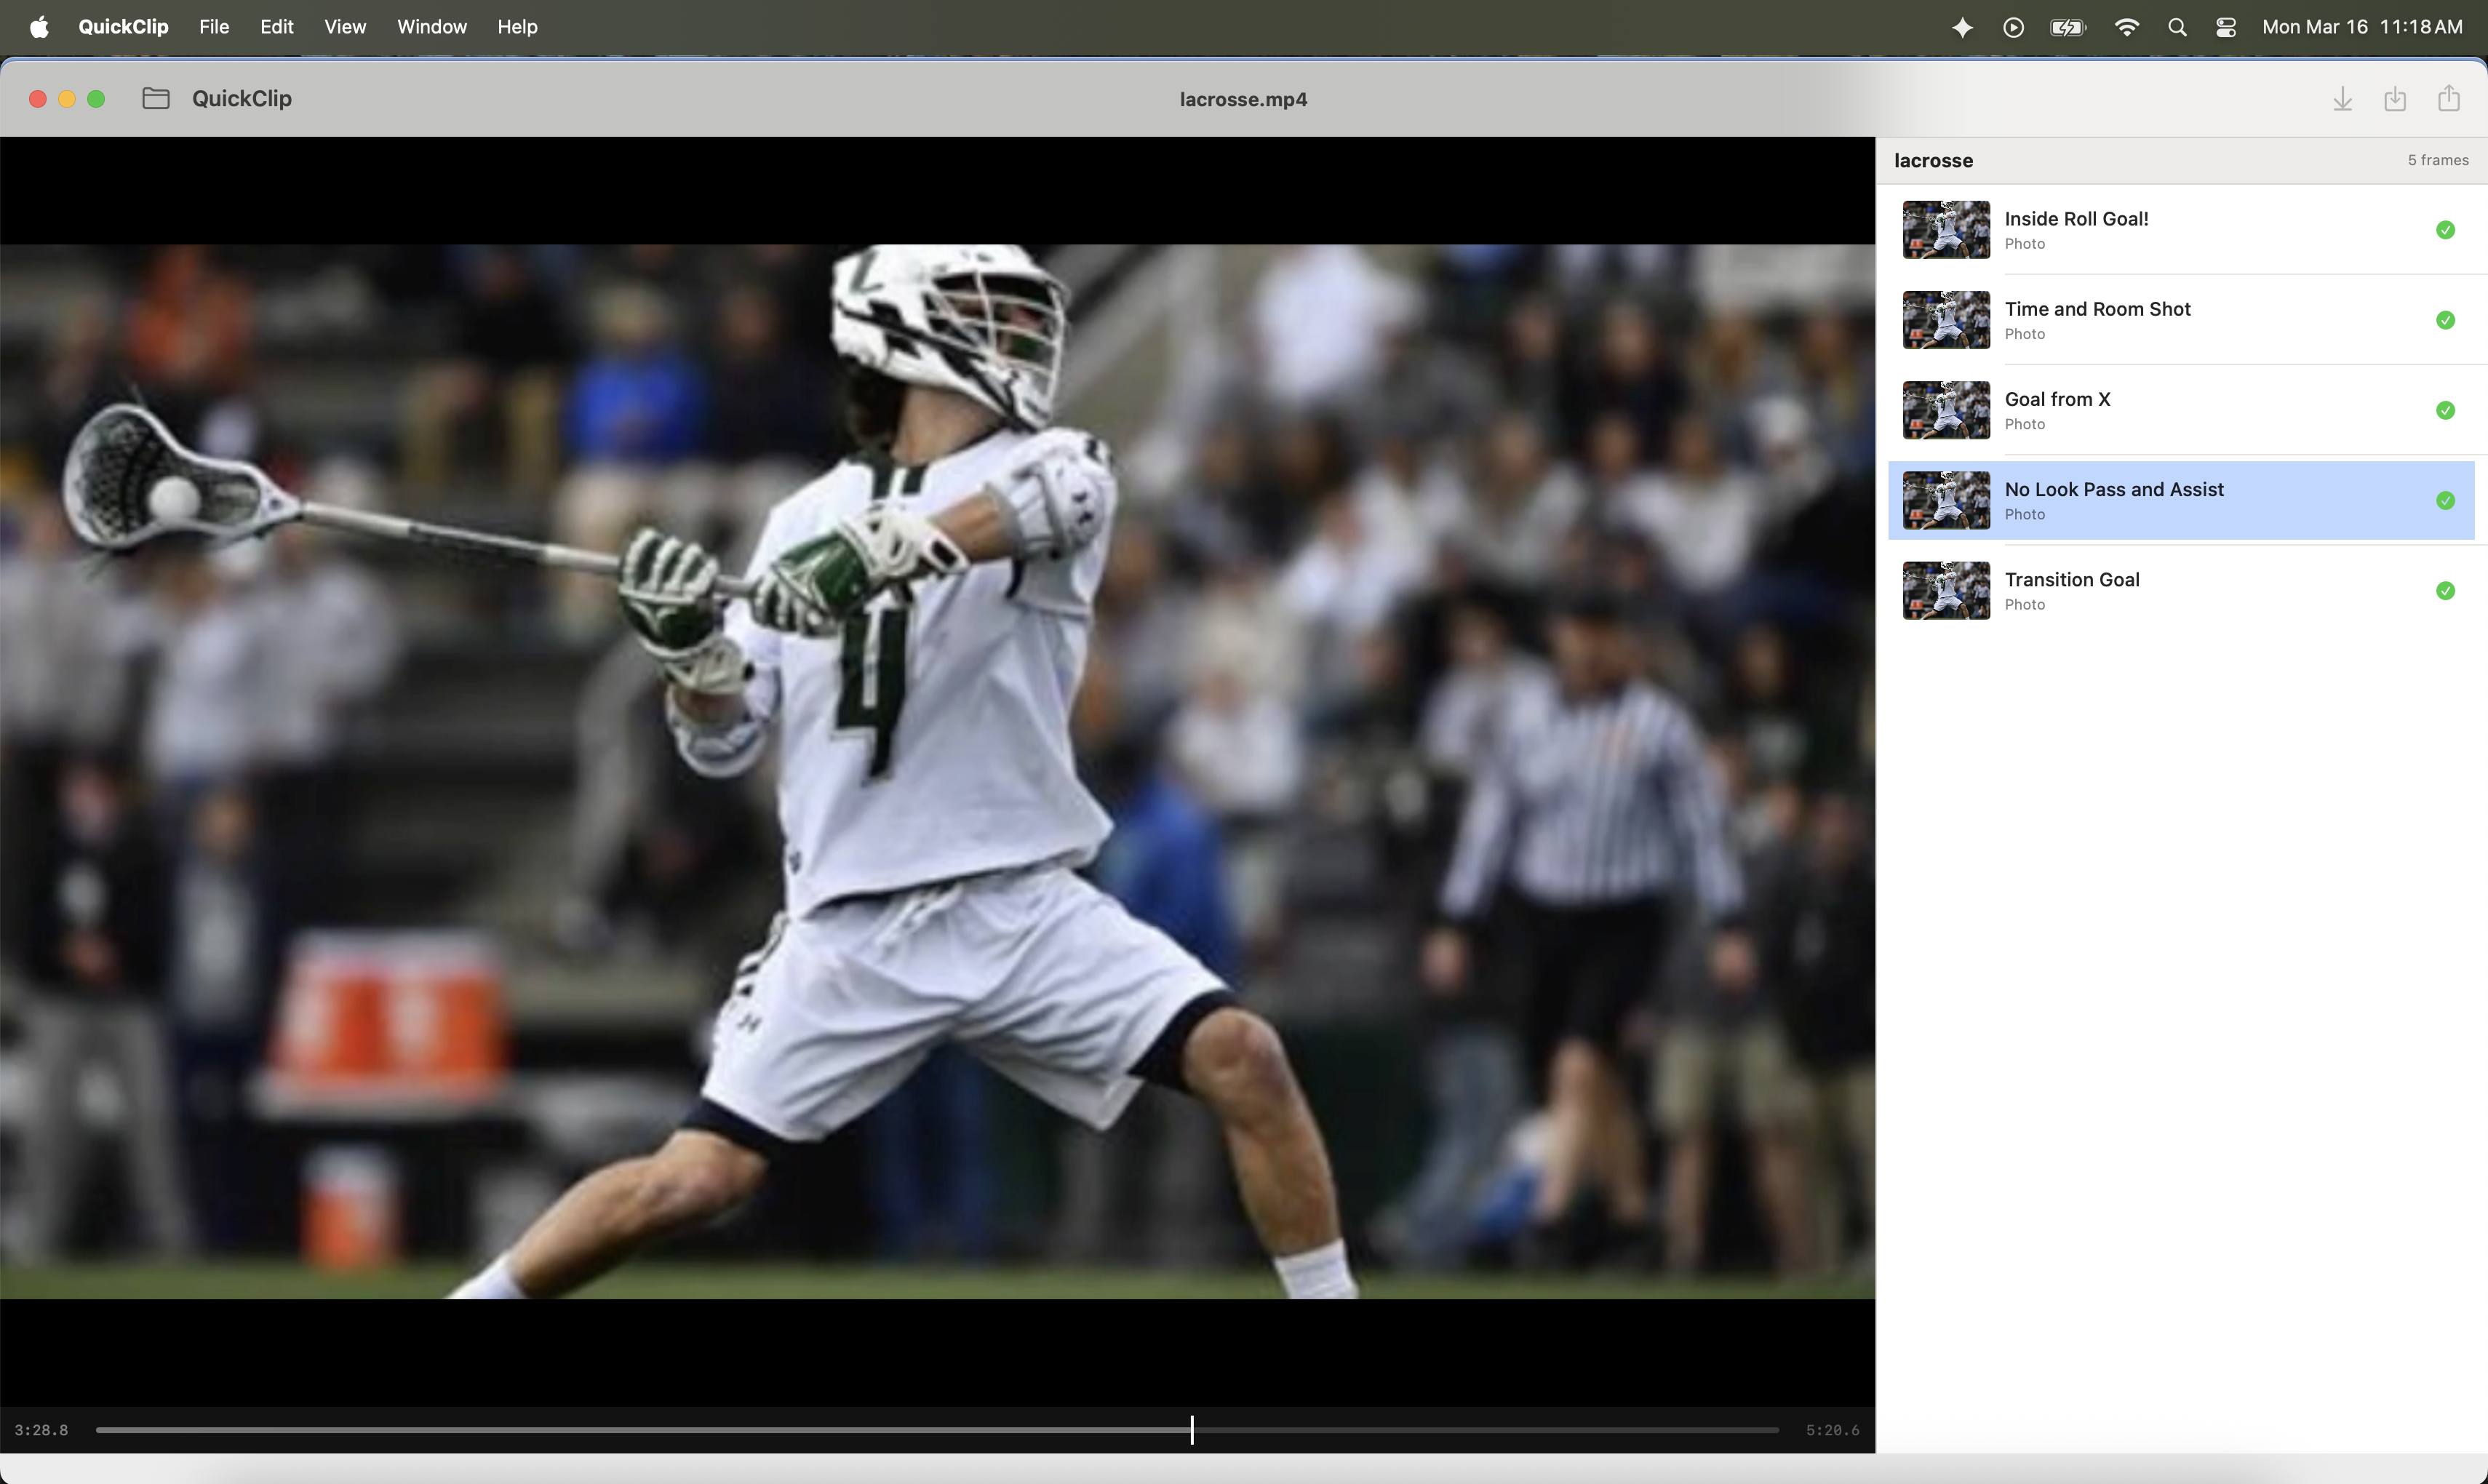This screenshot has width=2488, height=1484.
Task: Click the battery status icon
Action: click(2067, 27)
